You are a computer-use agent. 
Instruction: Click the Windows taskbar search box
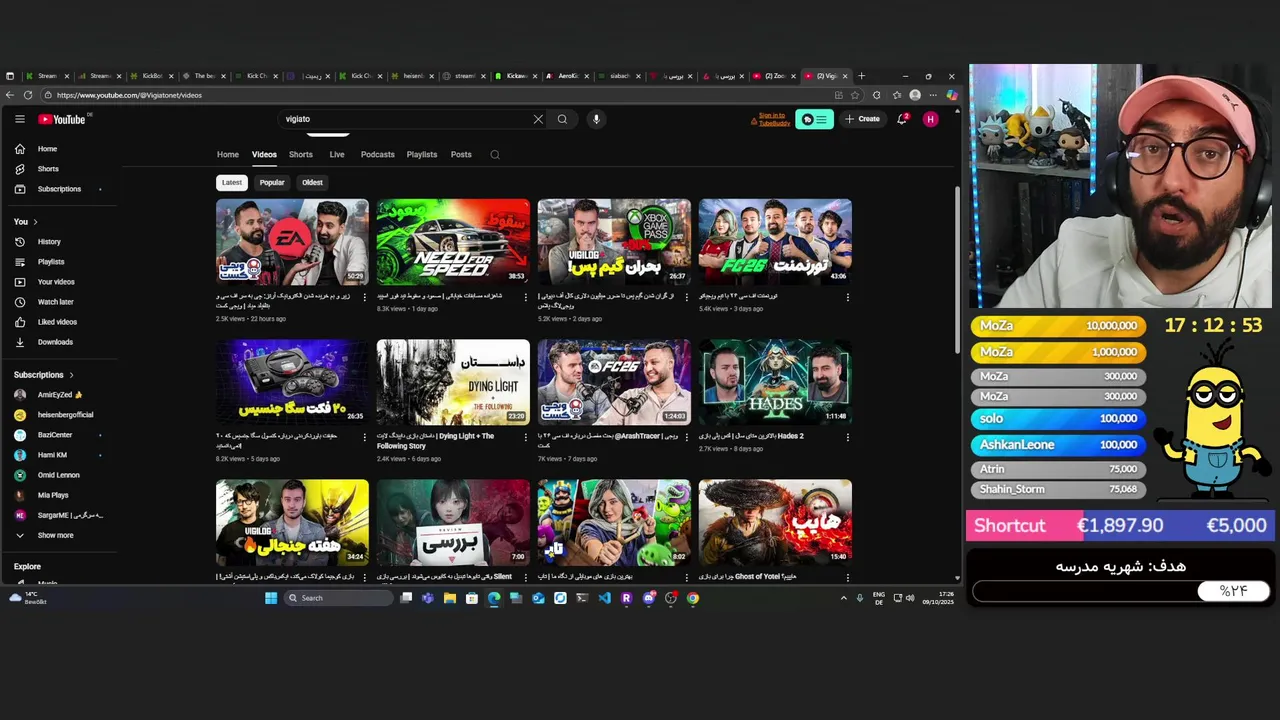pos(338,598)
